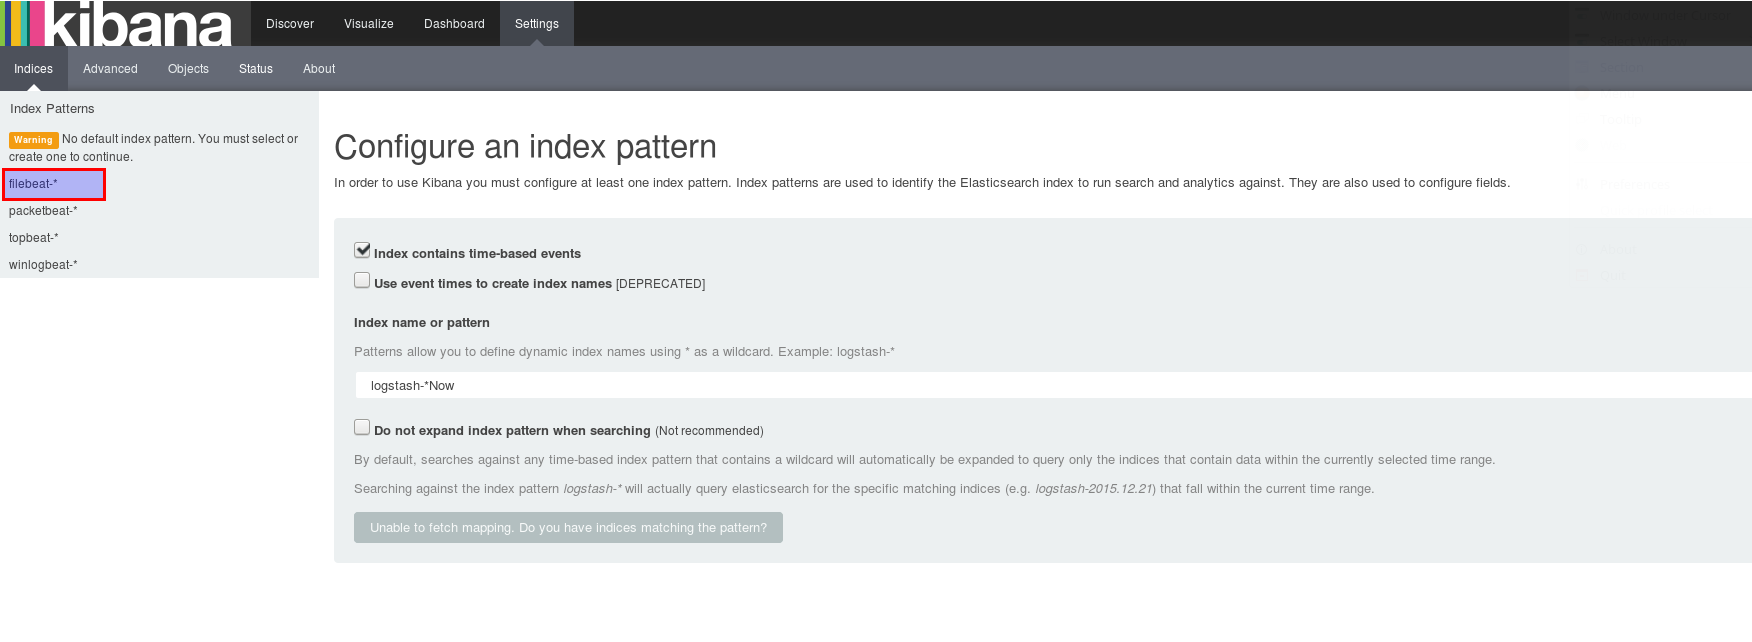Check Do not expand index pattern when searching

(362, 427)
